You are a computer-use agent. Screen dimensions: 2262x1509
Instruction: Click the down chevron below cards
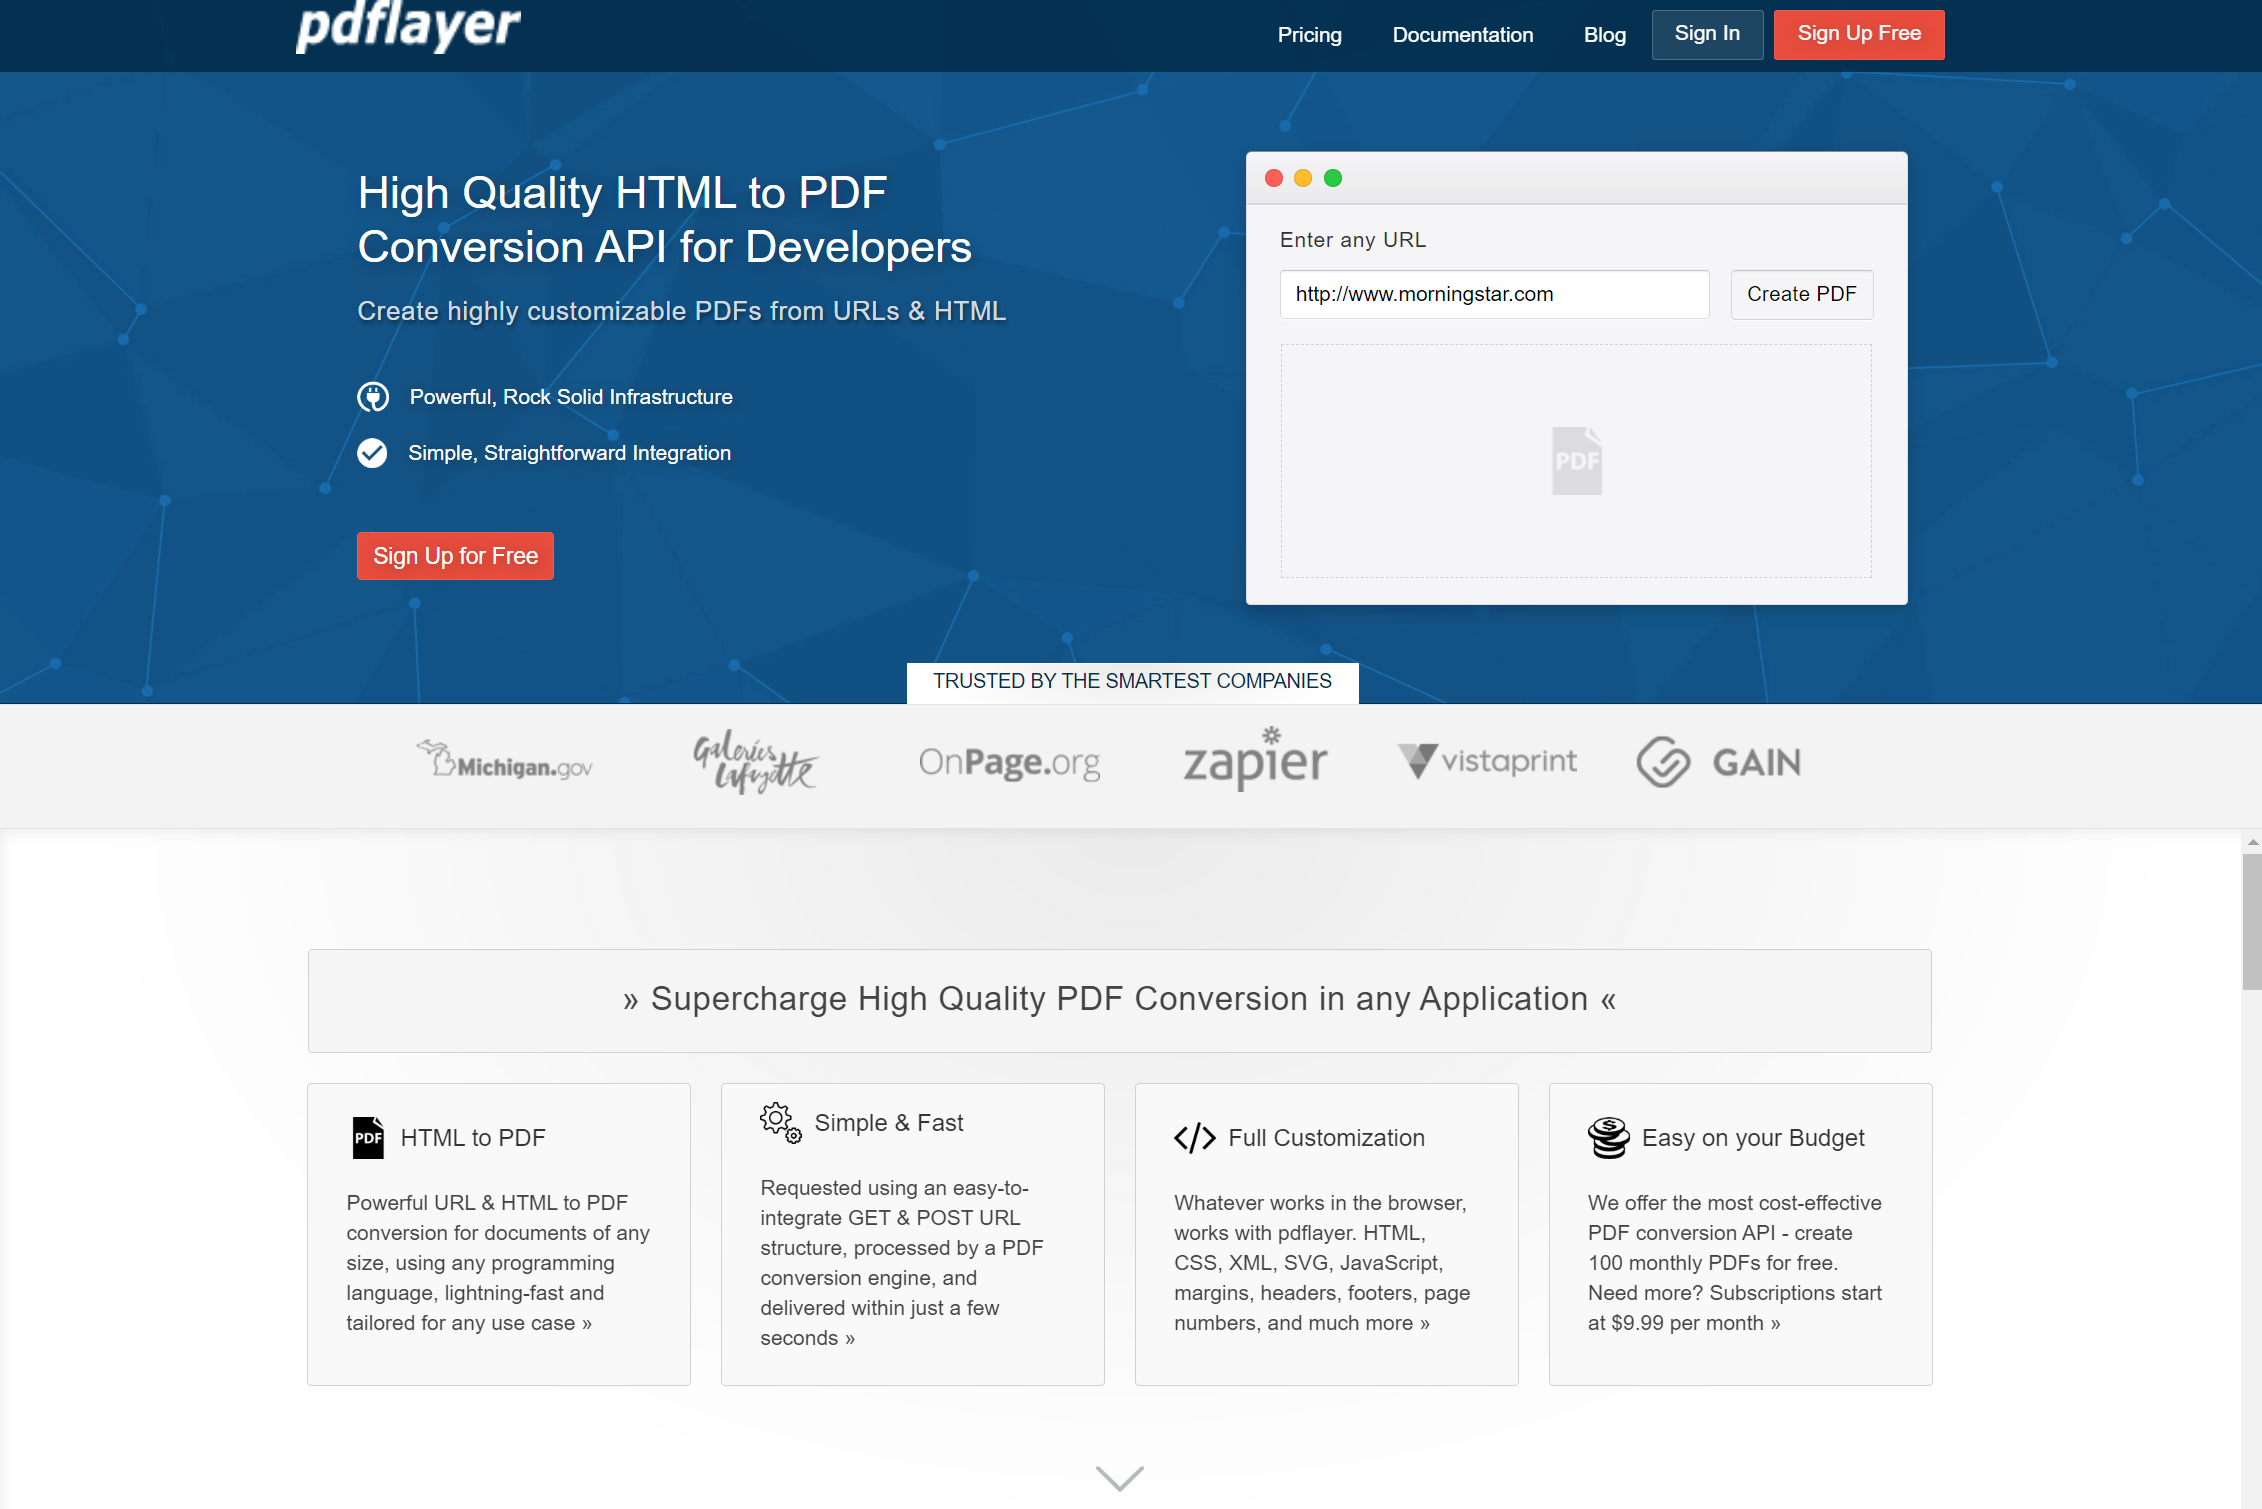pos(1119,1478)
